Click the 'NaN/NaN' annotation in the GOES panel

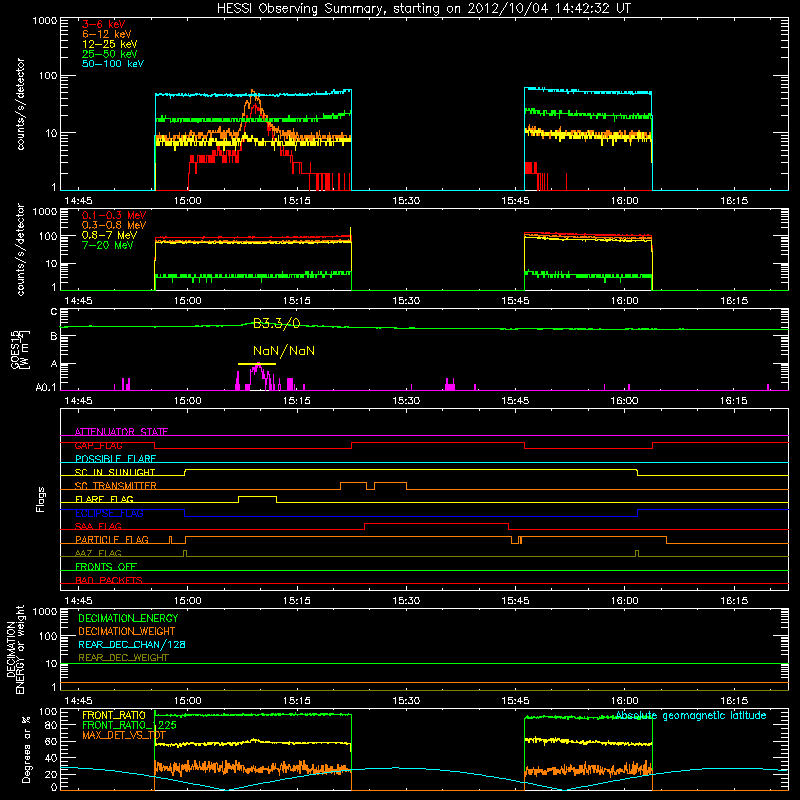point(284,351)
